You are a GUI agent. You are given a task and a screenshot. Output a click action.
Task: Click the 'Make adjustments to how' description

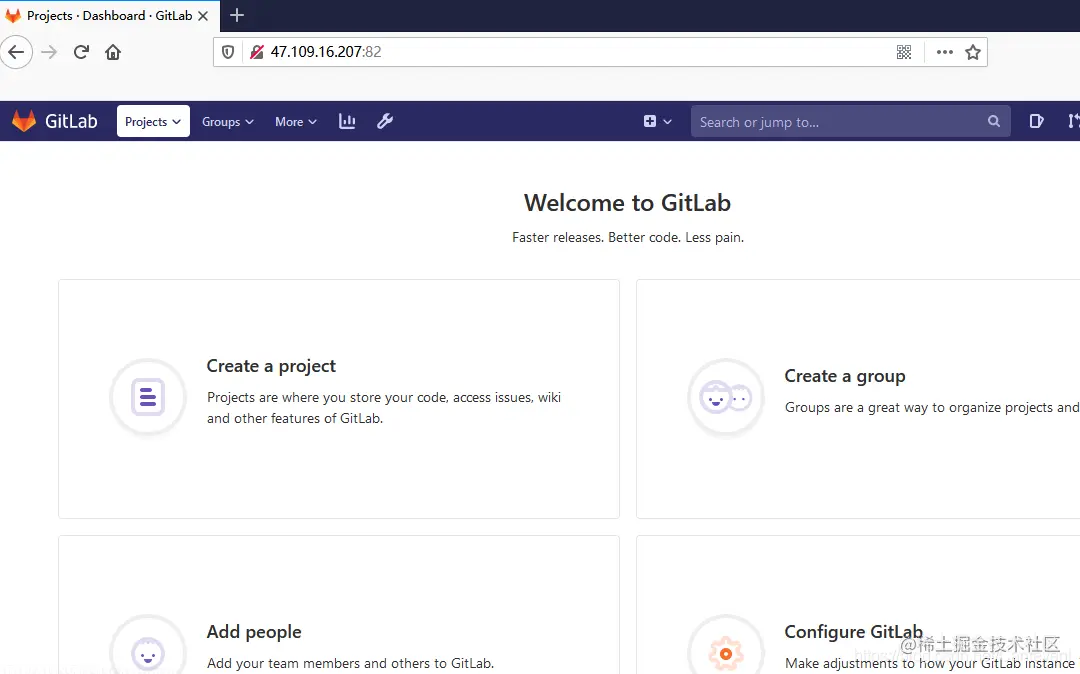932,664
